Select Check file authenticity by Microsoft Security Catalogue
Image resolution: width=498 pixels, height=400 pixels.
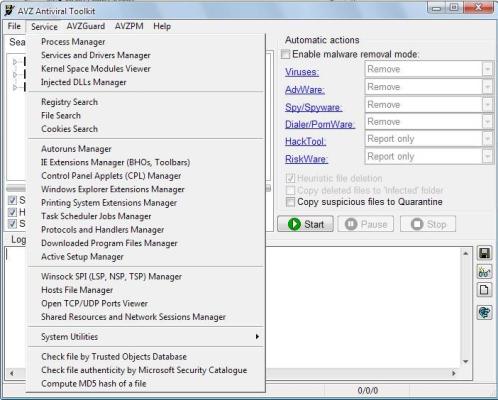pyautogui.click(x=146, y=370)
